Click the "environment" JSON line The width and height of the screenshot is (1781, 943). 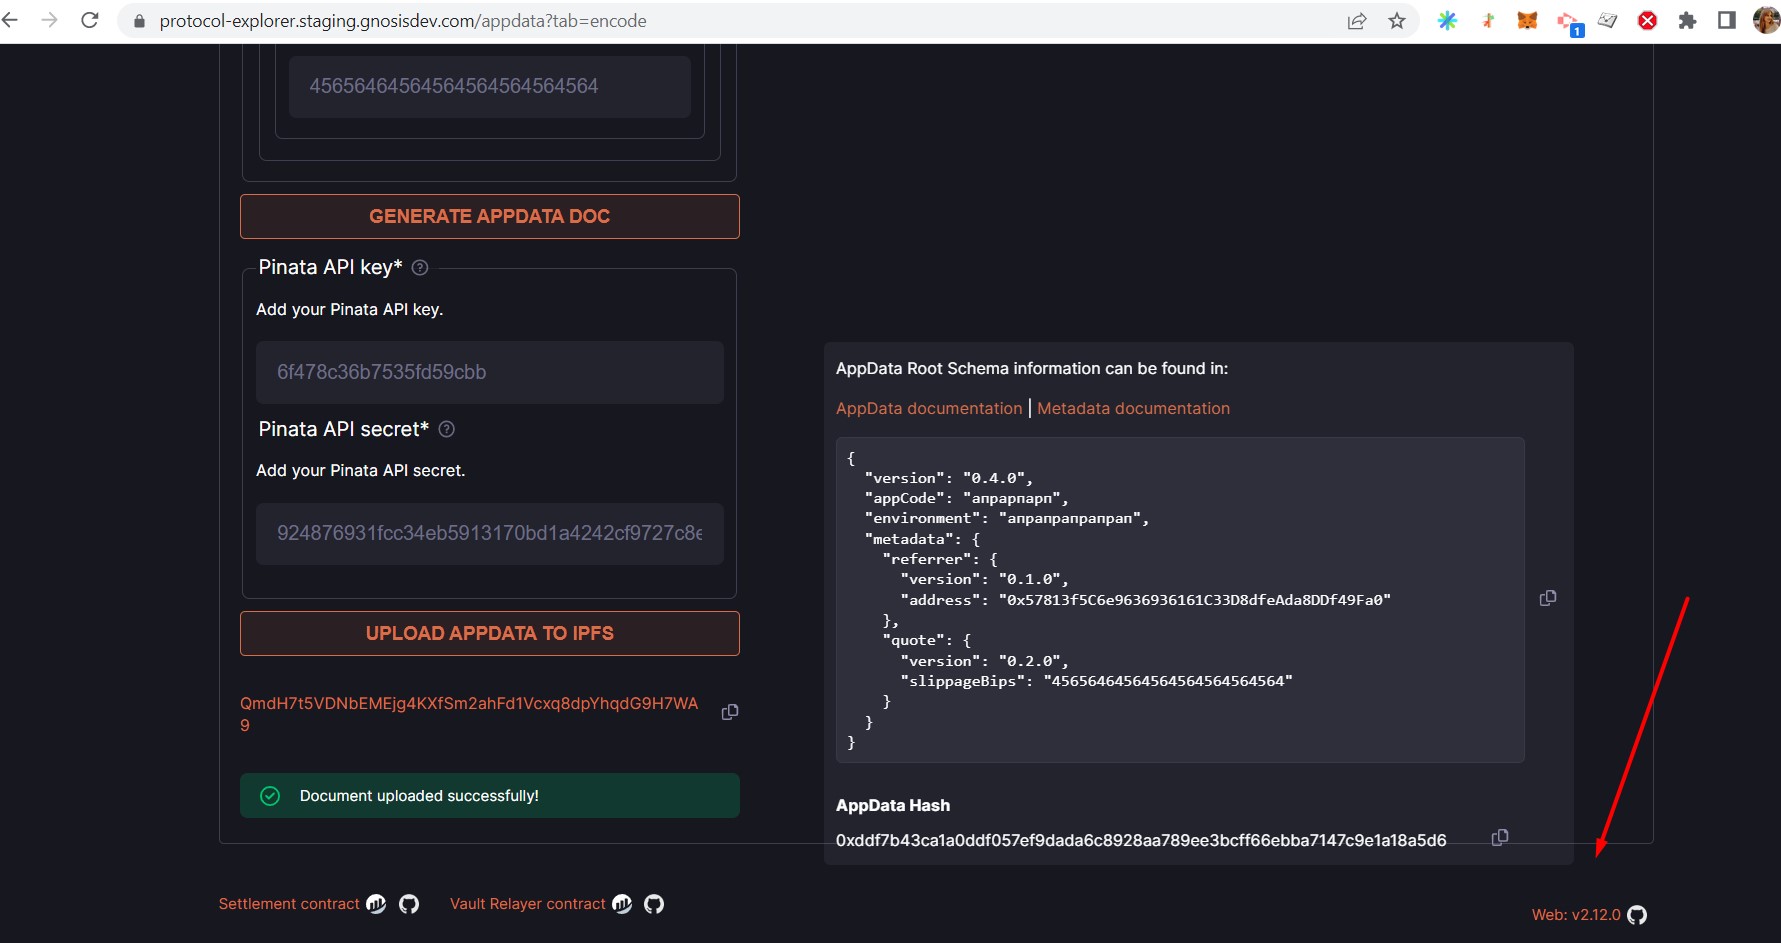pyautogui.click(x=1006, y=518)
